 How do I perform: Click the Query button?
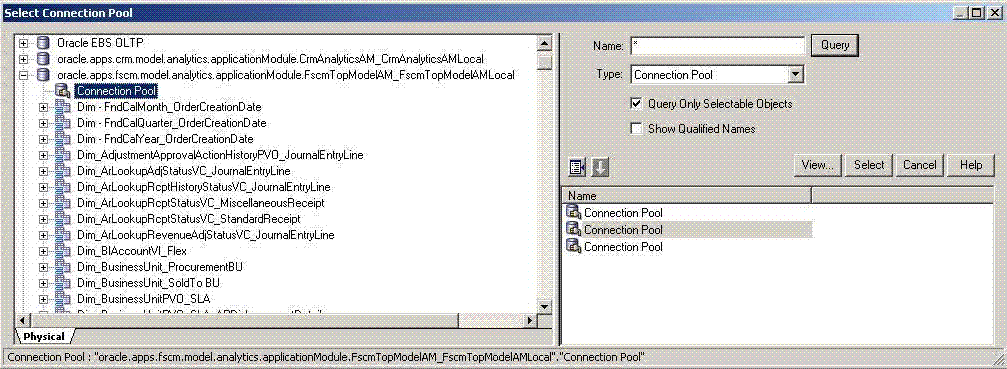click(x=835, y=45)
